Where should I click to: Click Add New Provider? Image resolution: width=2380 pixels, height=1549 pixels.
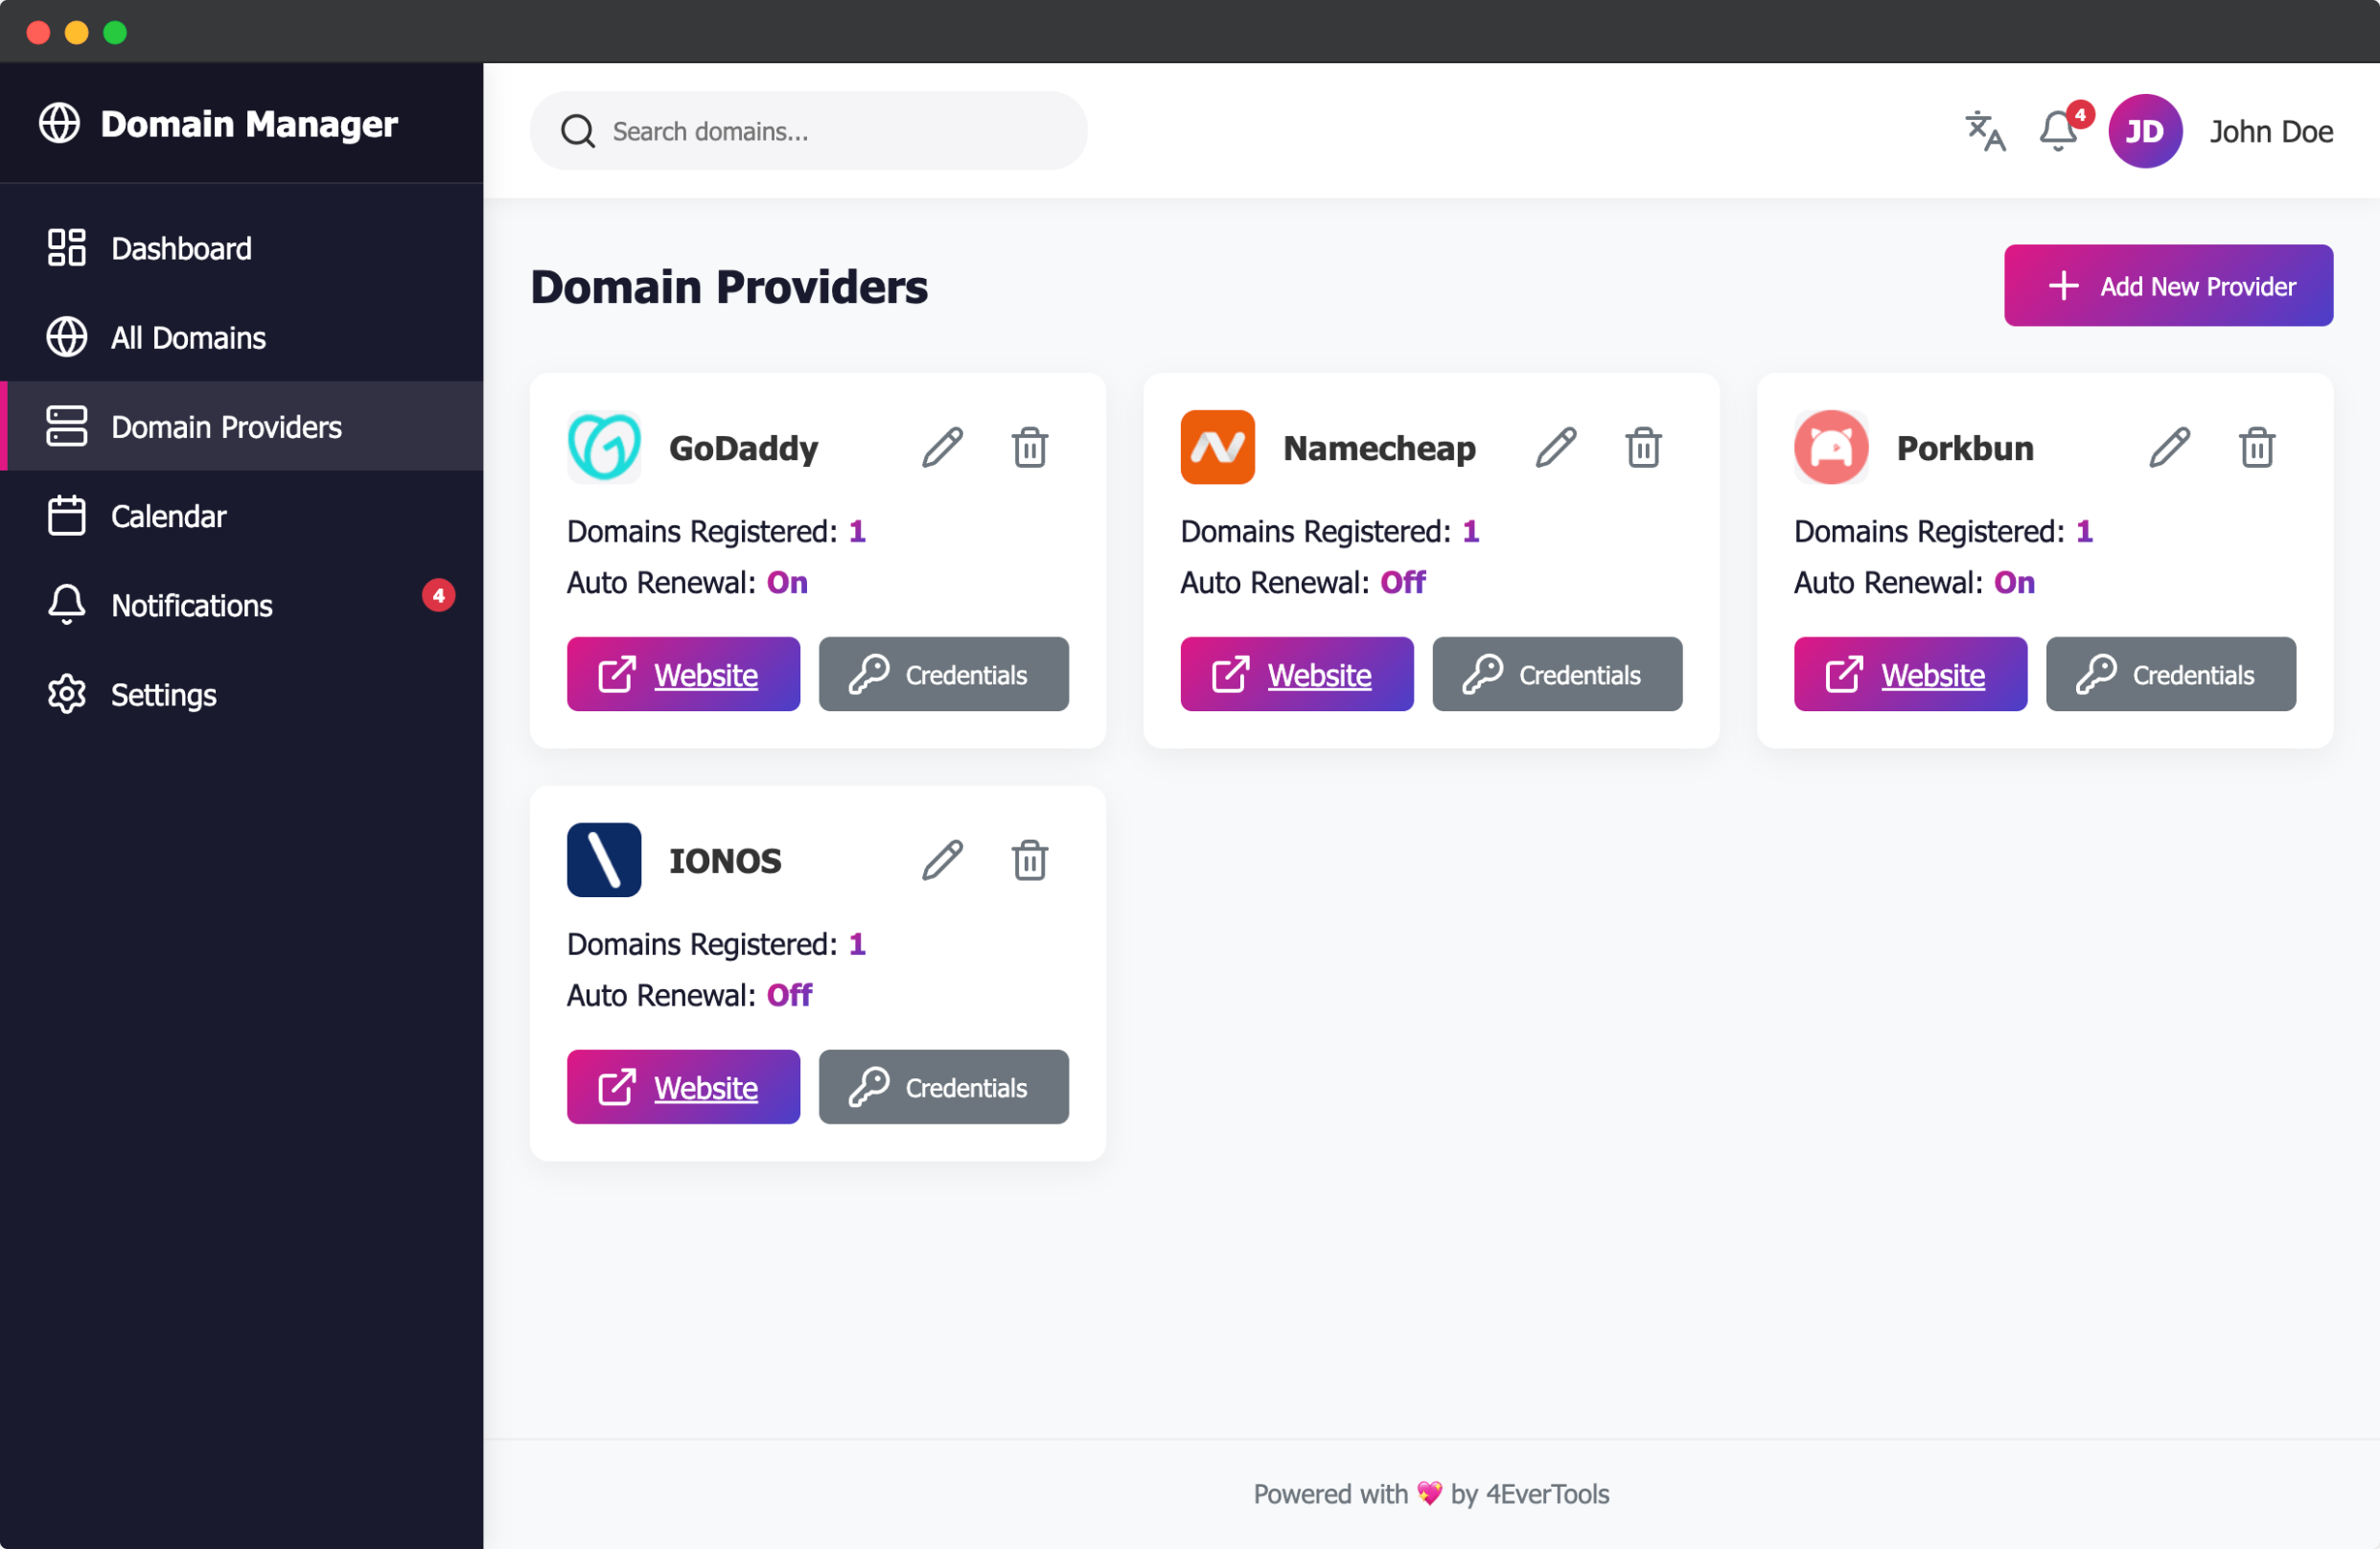[2168, 285]
